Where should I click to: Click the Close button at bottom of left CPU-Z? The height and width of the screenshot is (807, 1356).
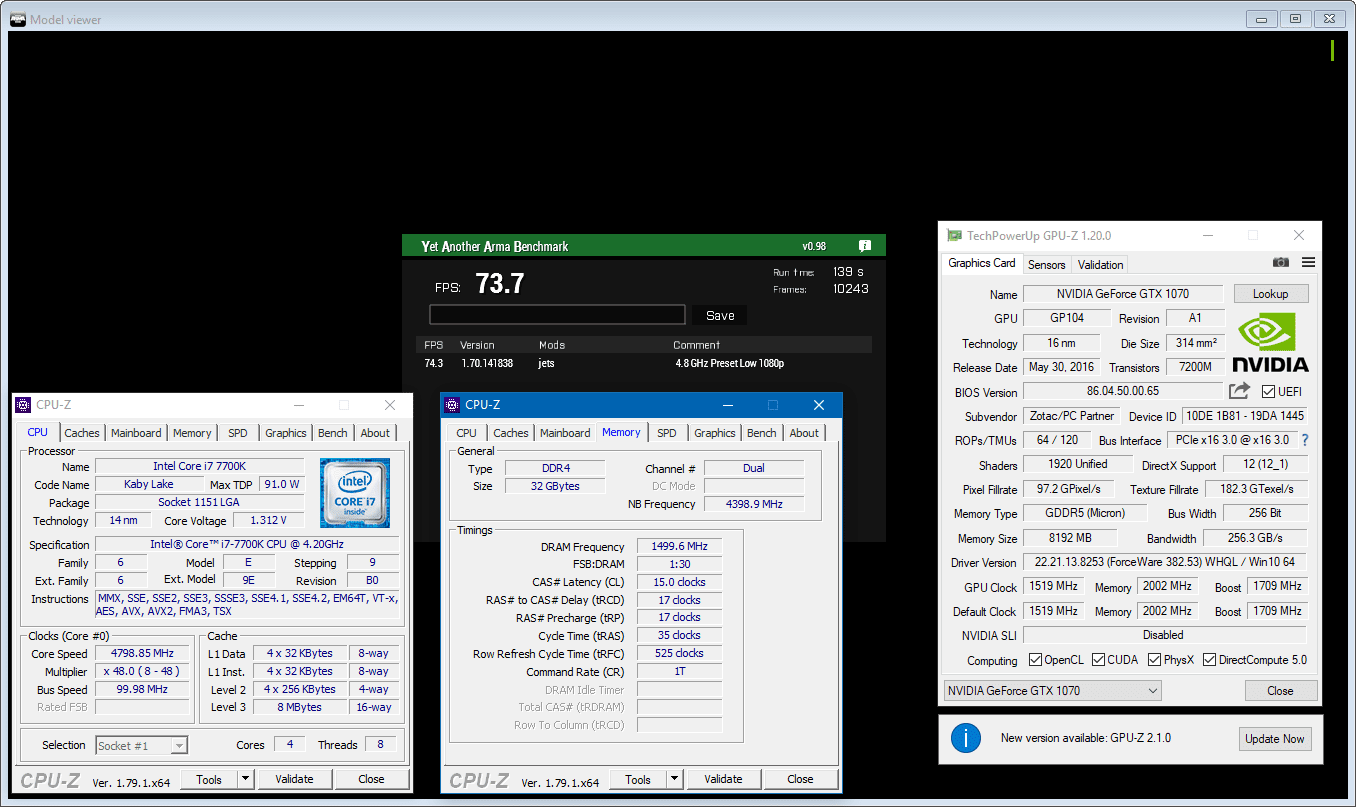(x=371, y=779)
